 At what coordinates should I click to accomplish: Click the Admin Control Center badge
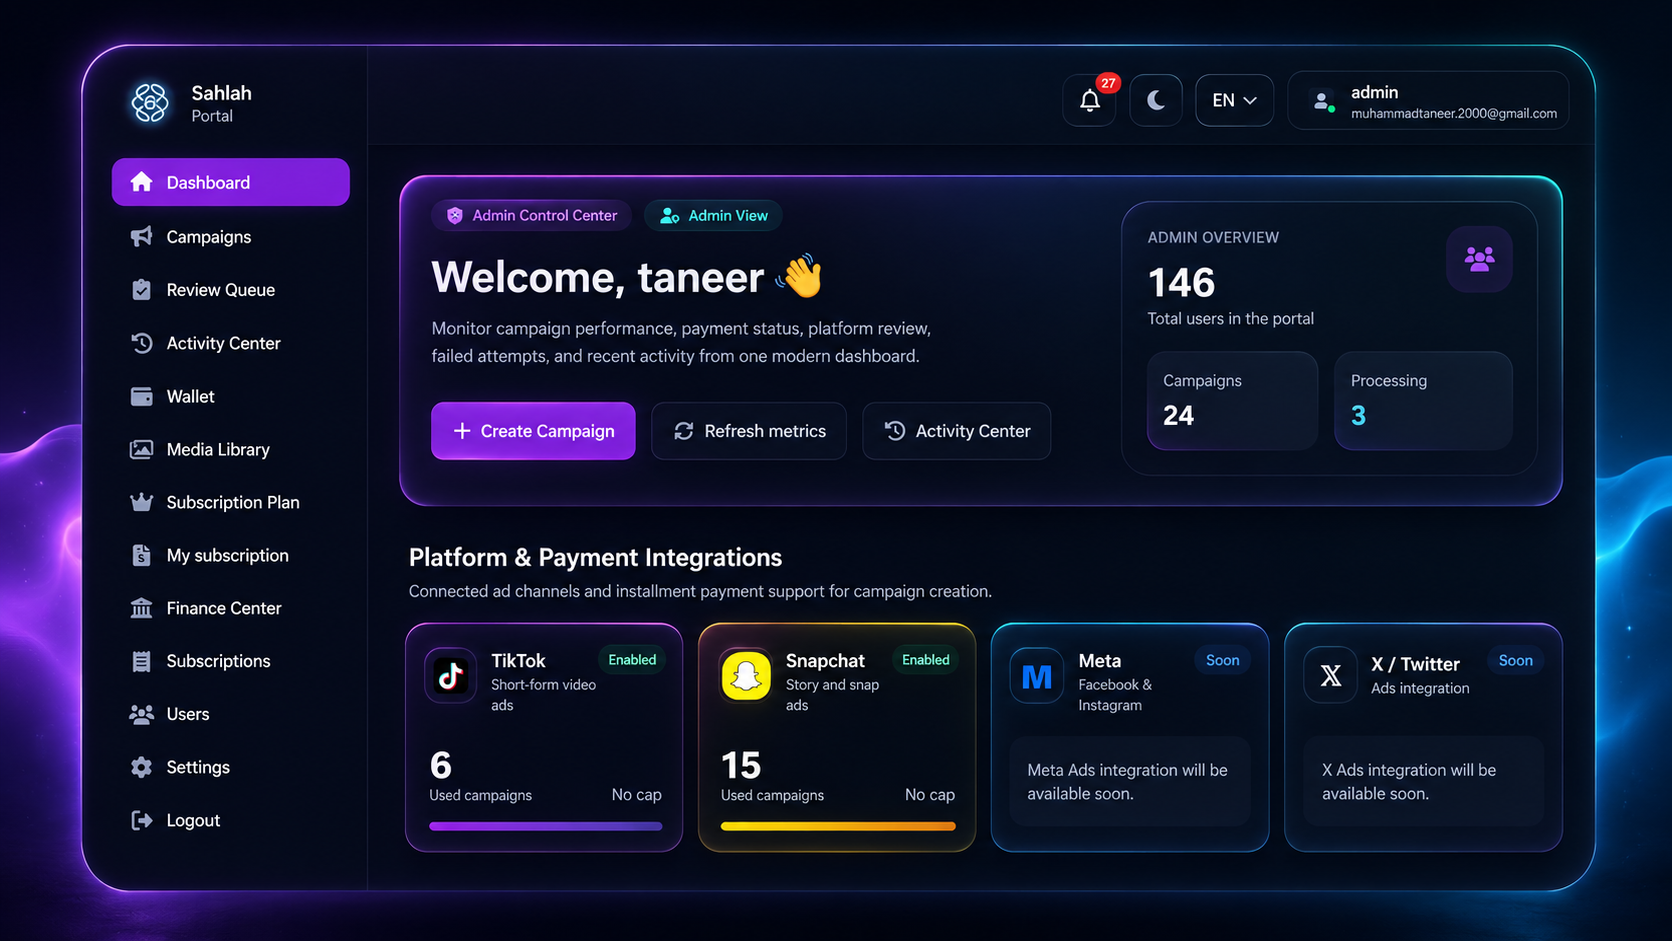click(532, 215)
